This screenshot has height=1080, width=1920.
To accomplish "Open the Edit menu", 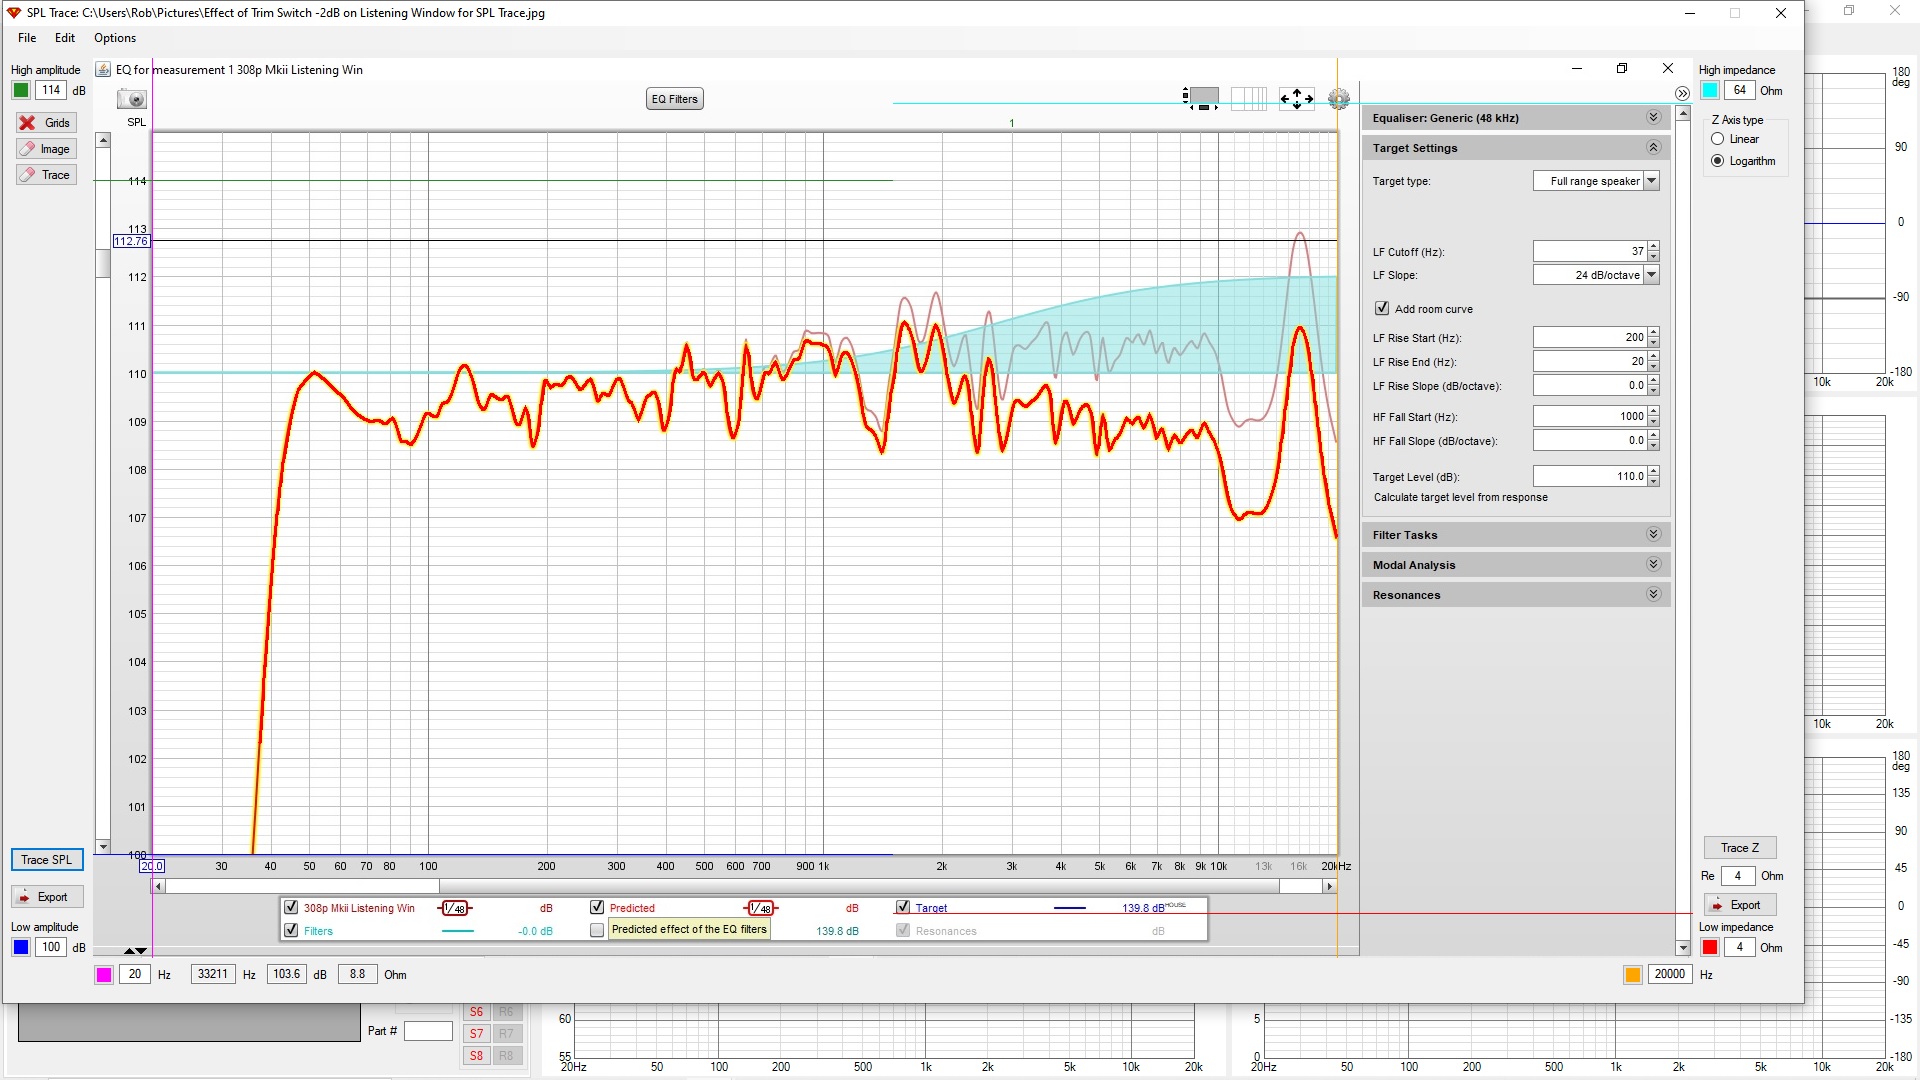I will (x=65, y=38).
